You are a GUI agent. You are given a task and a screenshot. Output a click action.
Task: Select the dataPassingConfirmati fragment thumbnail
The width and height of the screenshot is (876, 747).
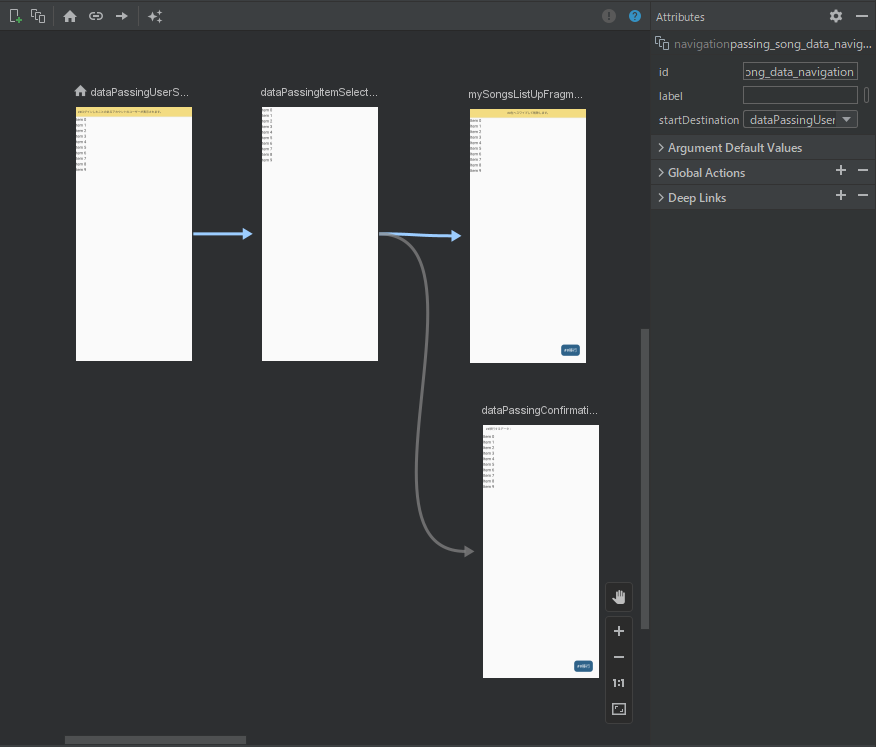[x=540, y=550]
